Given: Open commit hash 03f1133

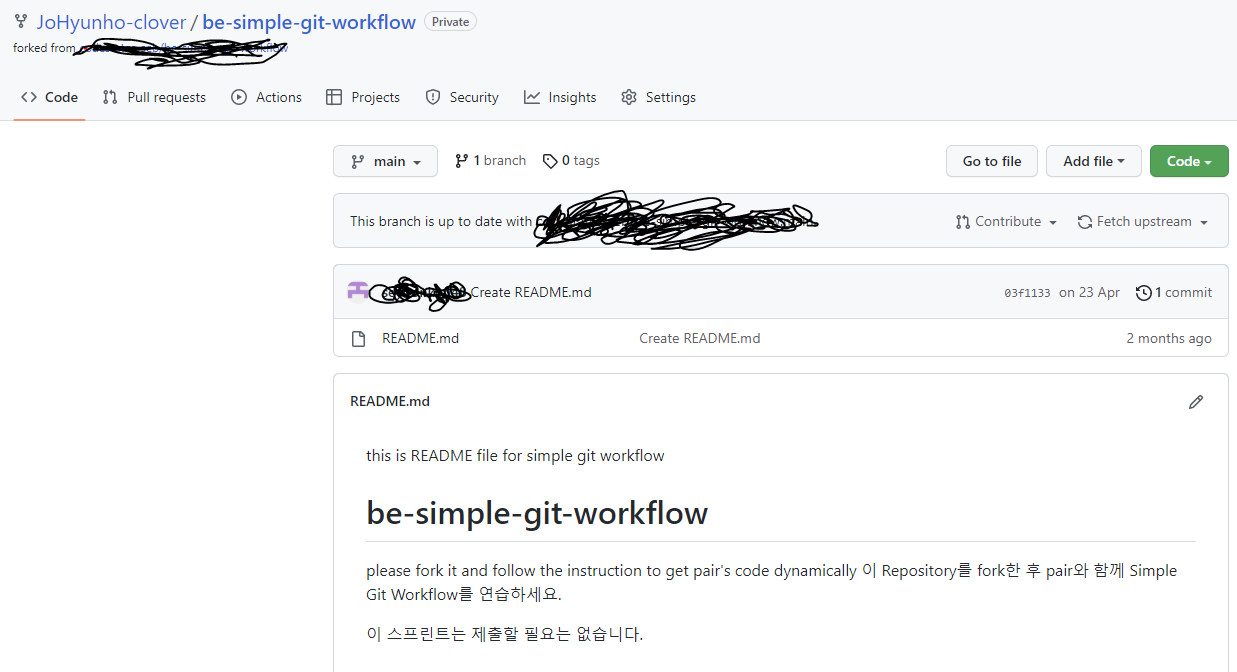Looking at the screenshot, I should click(x=1027, y=293).
